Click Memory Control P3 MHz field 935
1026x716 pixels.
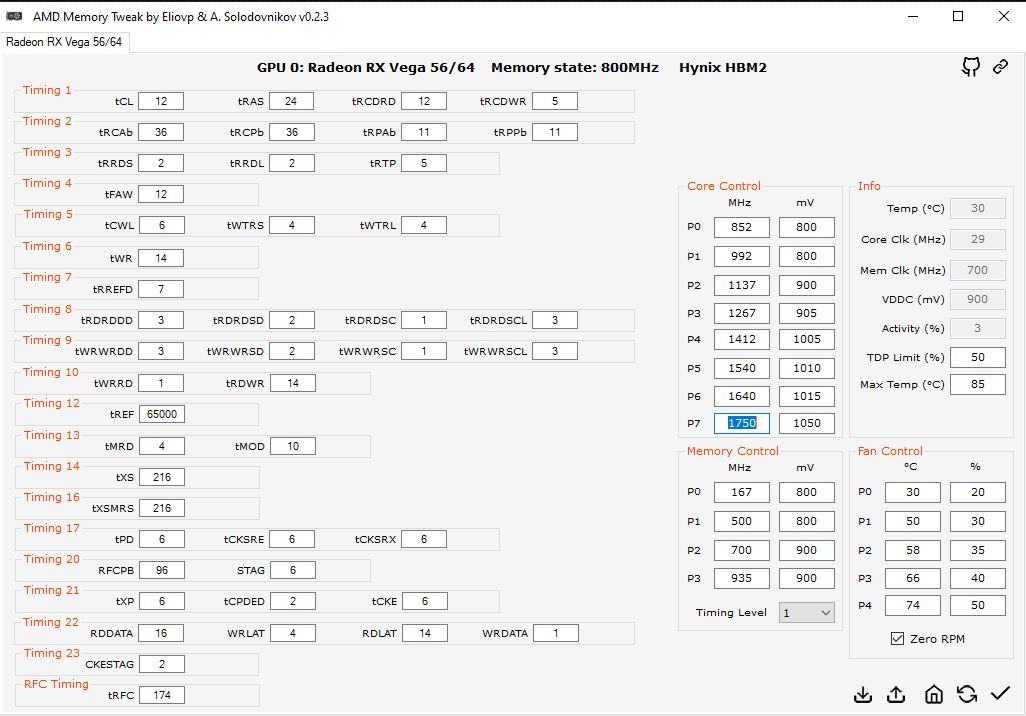pos(741,578)
